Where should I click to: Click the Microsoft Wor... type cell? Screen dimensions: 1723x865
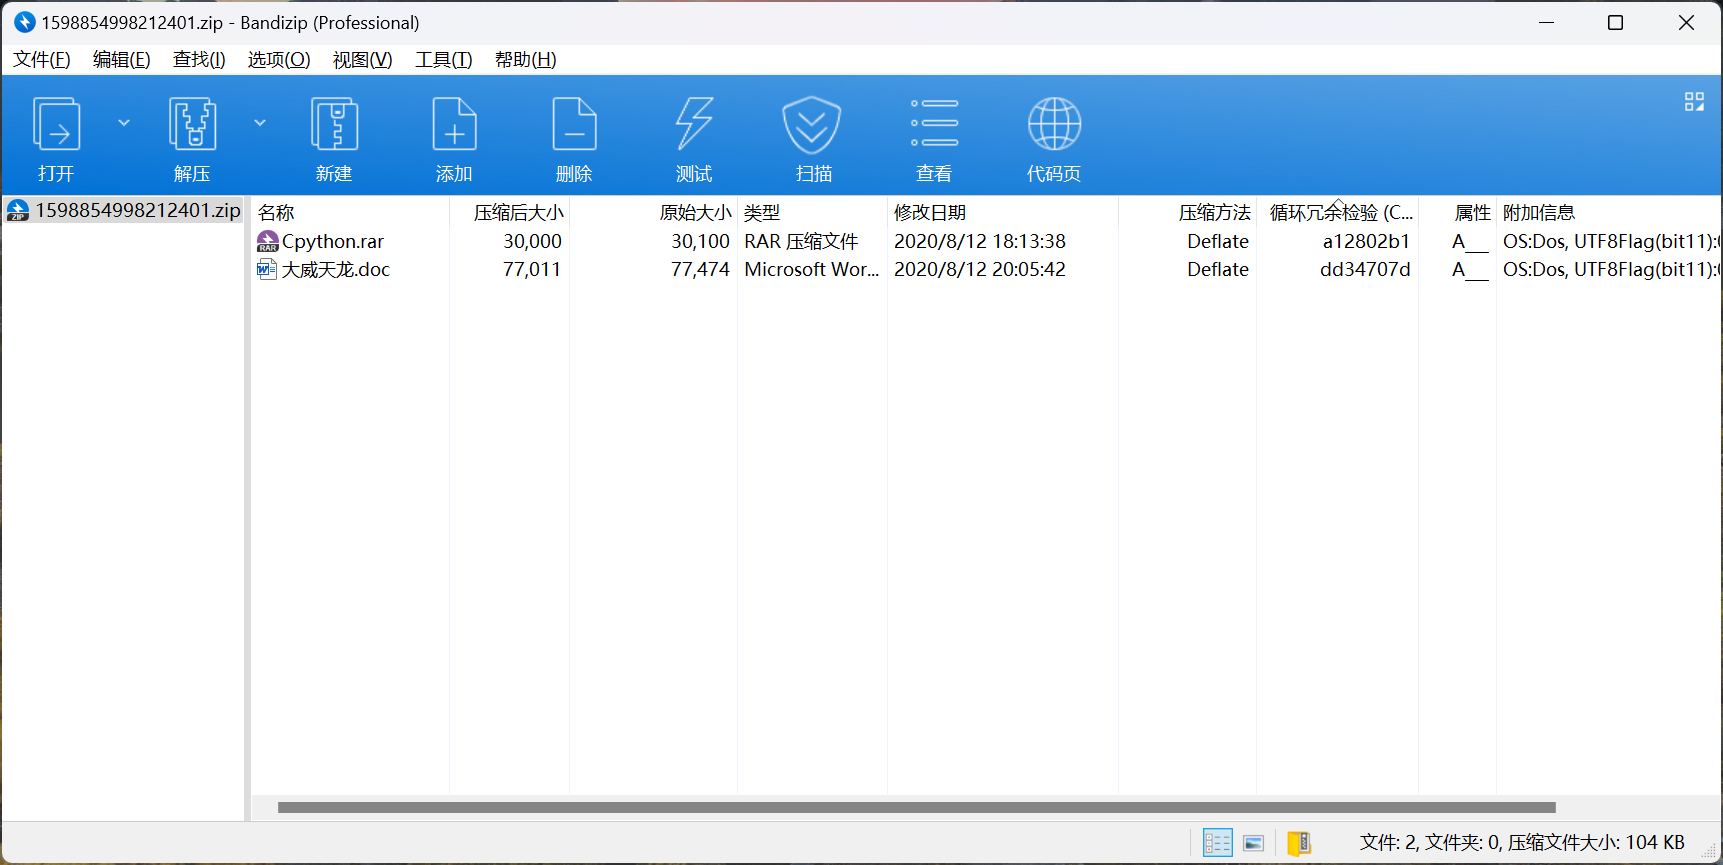811,269
